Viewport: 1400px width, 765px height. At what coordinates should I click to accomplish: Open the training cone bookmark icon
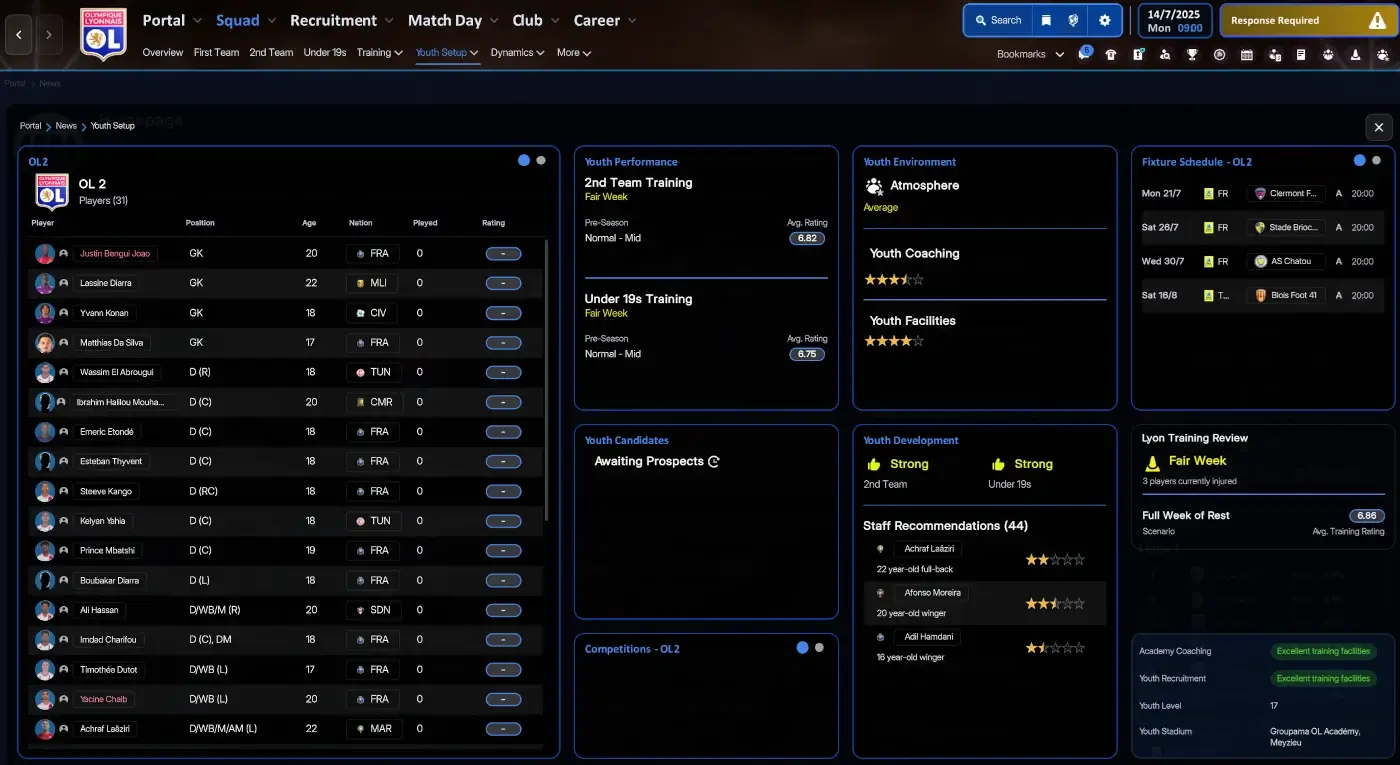[x=1355, y=54]
